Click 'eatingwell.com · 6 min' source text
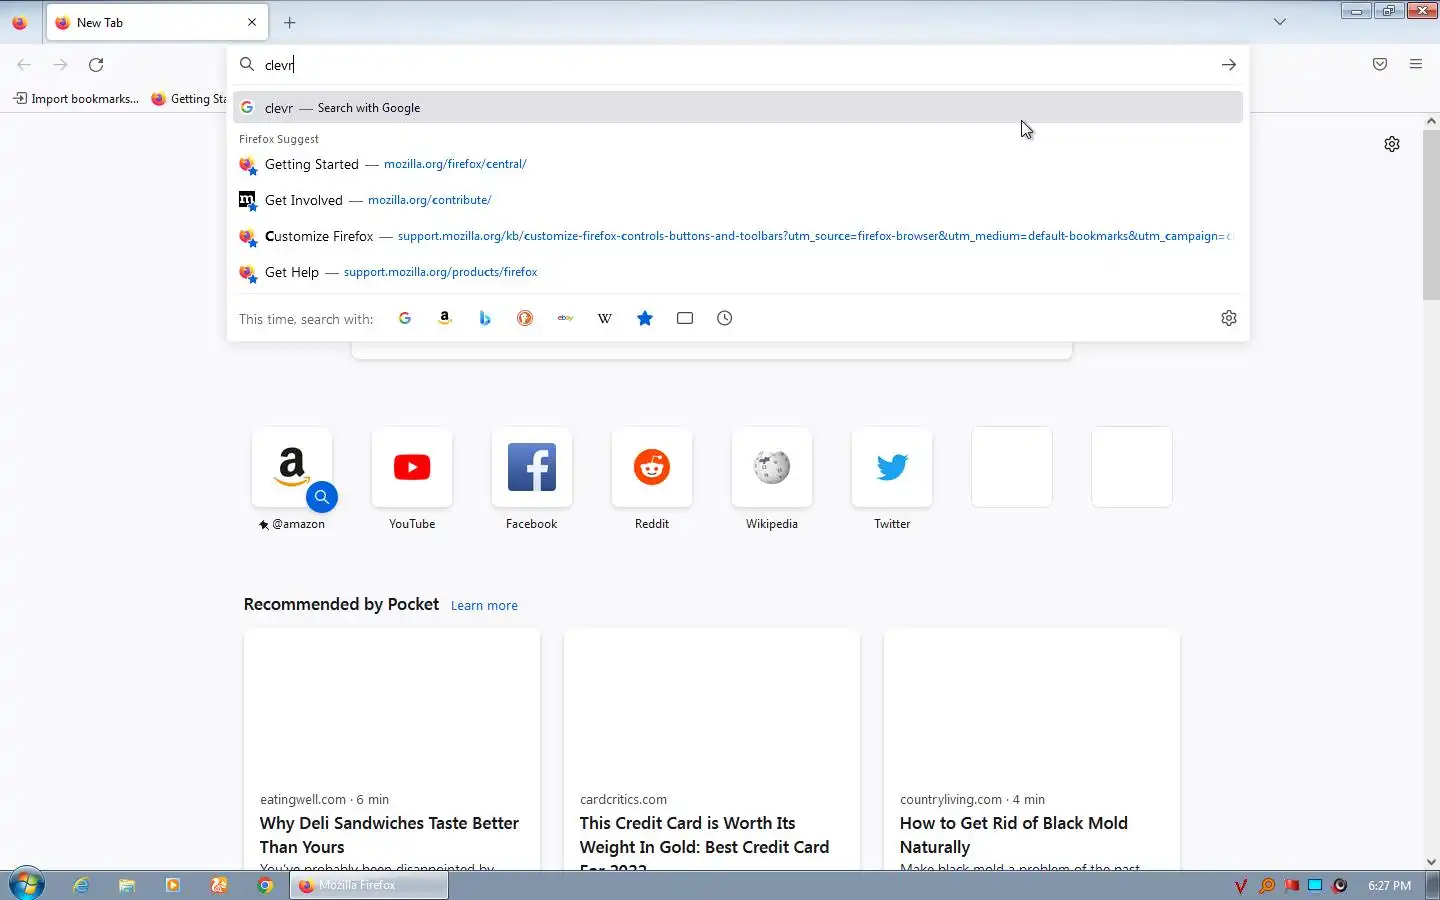This screenshot has width=1440, height=900. (324, 799)
